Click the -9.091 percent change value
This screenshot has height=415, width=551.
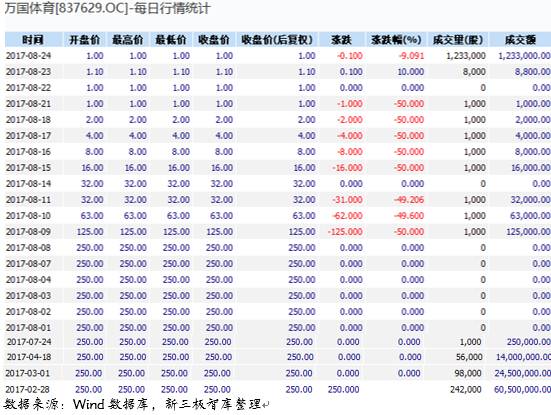411,56
